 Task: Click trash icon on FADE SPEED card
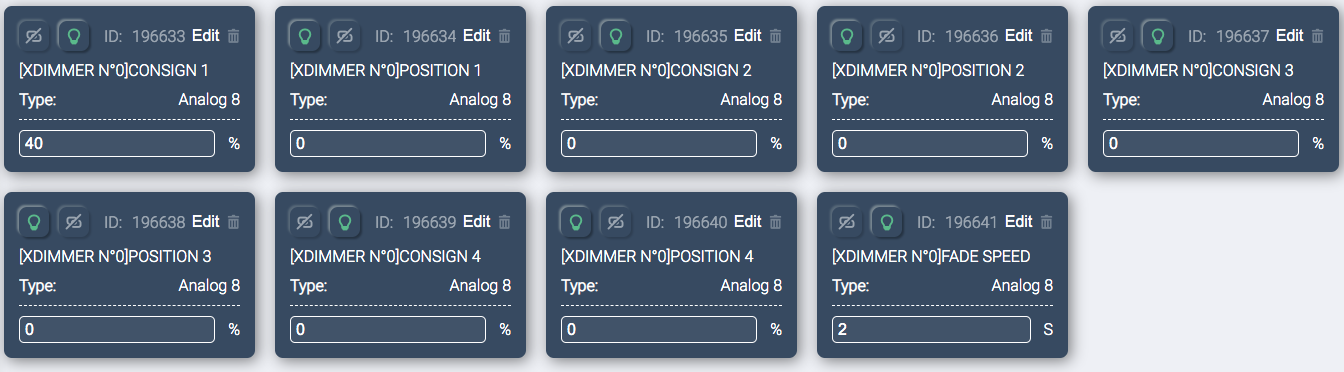tap(1047, 222)
